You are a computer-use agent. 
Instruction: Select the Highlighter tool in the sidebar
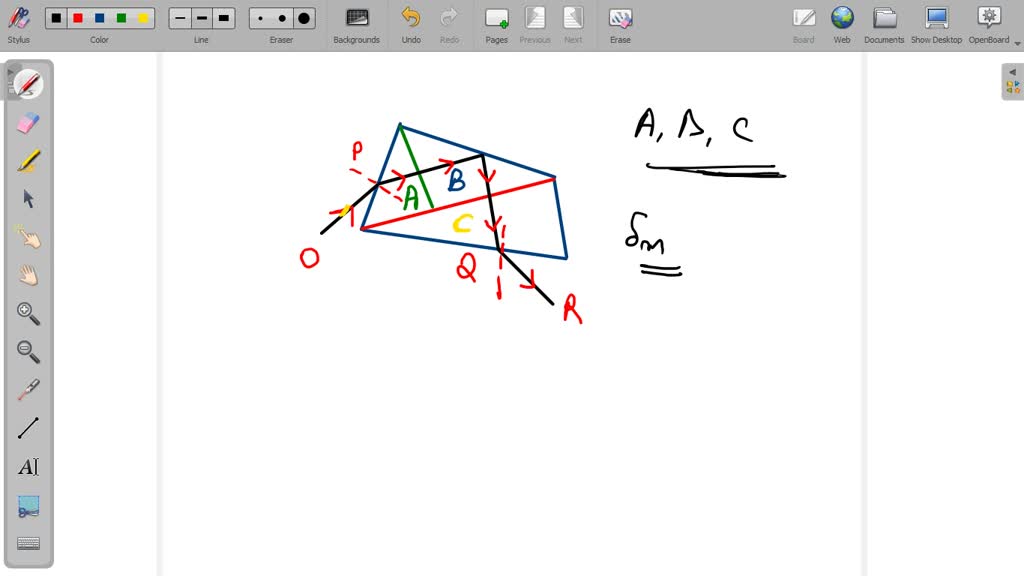tap(28, 160)
